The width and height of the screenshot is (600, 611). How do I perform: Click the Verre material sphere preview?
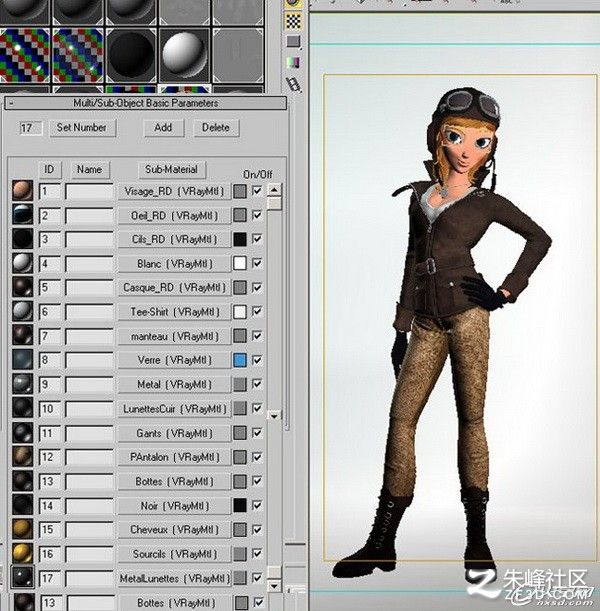23,360
